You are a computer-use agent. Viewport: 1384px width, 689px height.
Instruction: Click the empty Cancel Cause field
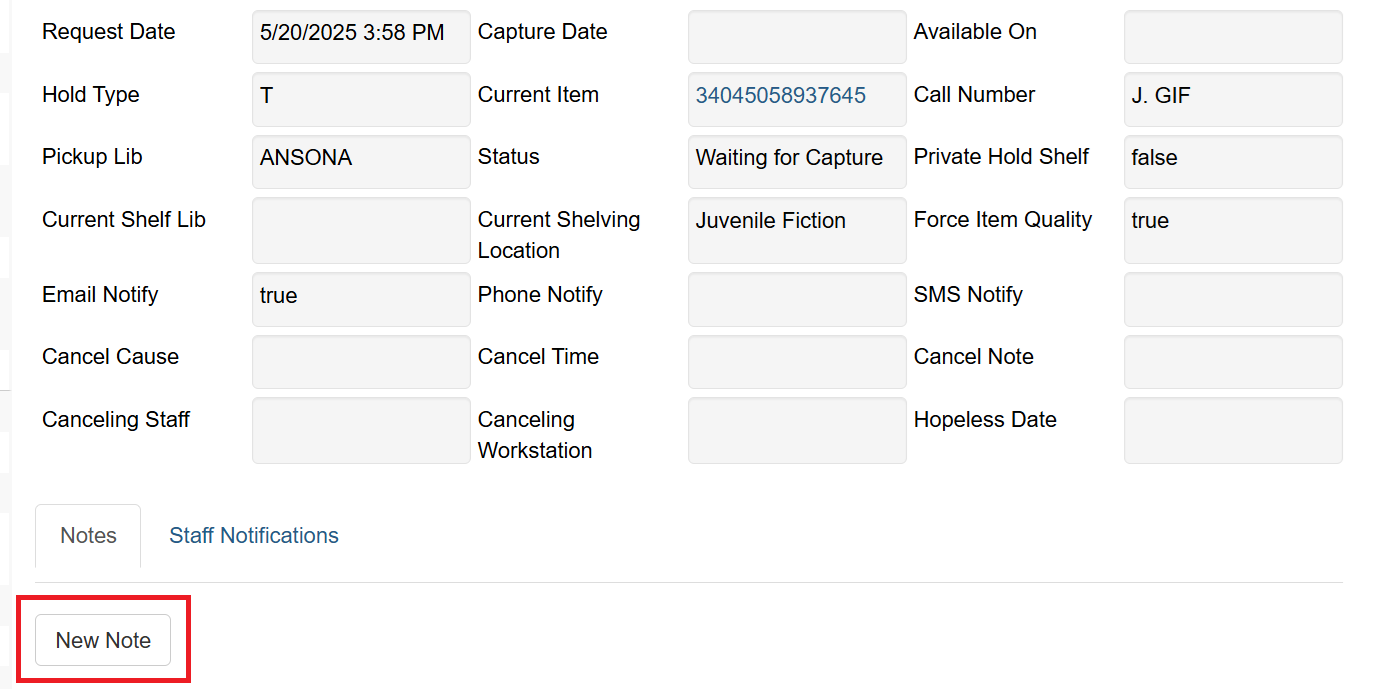361,361
